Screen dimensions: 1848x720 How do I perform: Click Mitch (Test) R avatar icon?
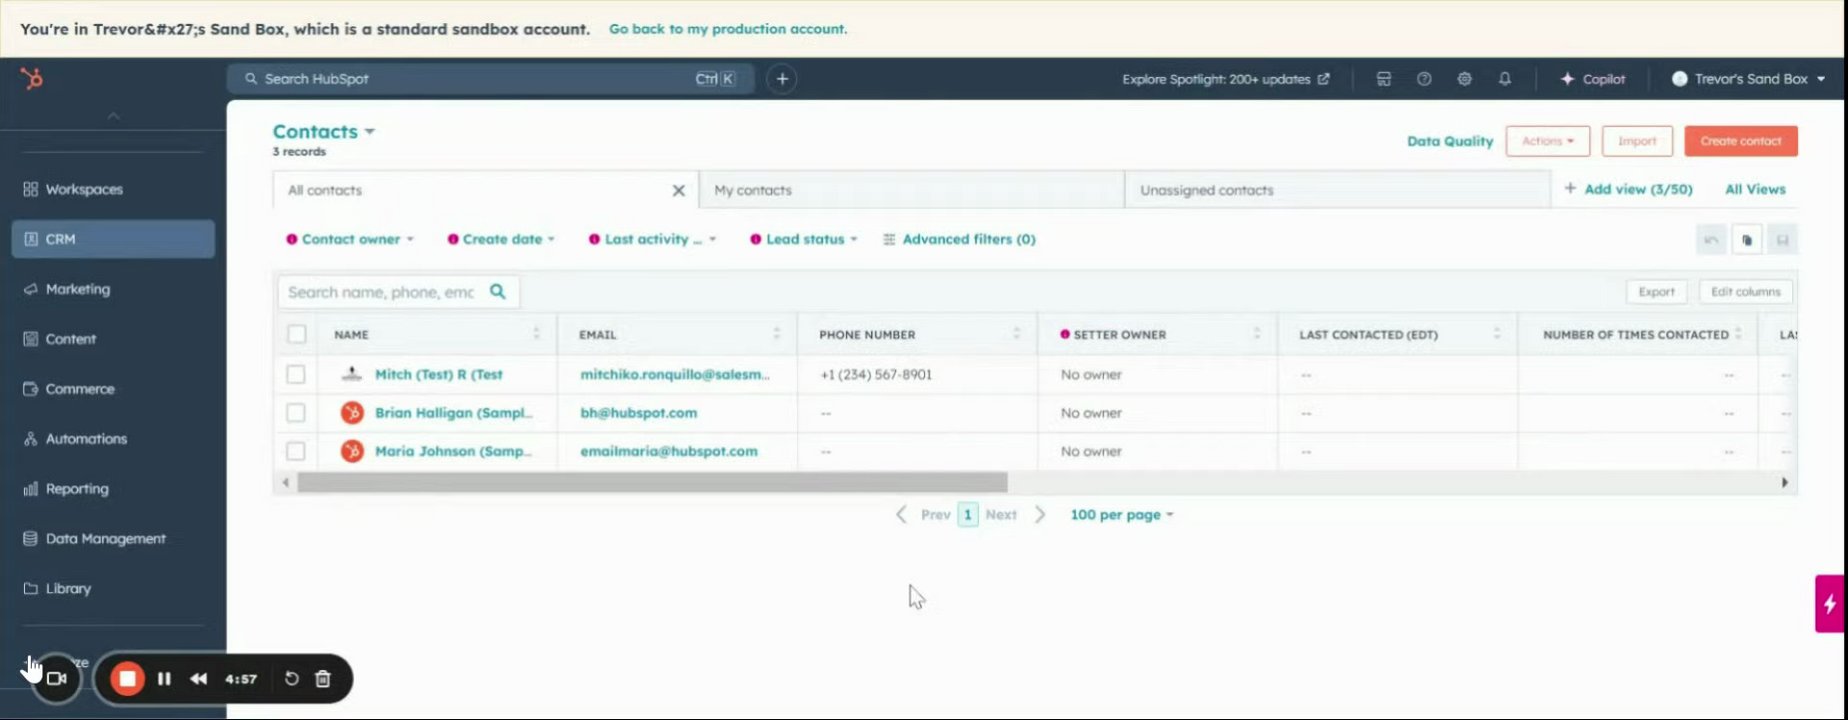[352, 374]
